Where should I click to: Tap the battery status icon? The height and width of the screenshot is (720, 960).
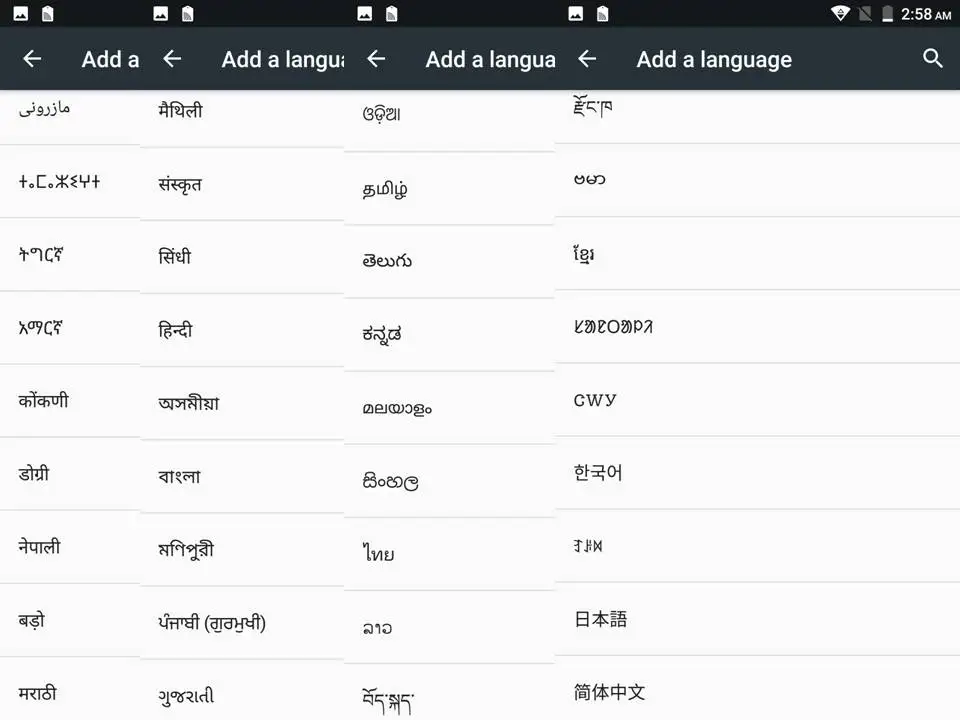pyautogui.click(x=887, y=13)
